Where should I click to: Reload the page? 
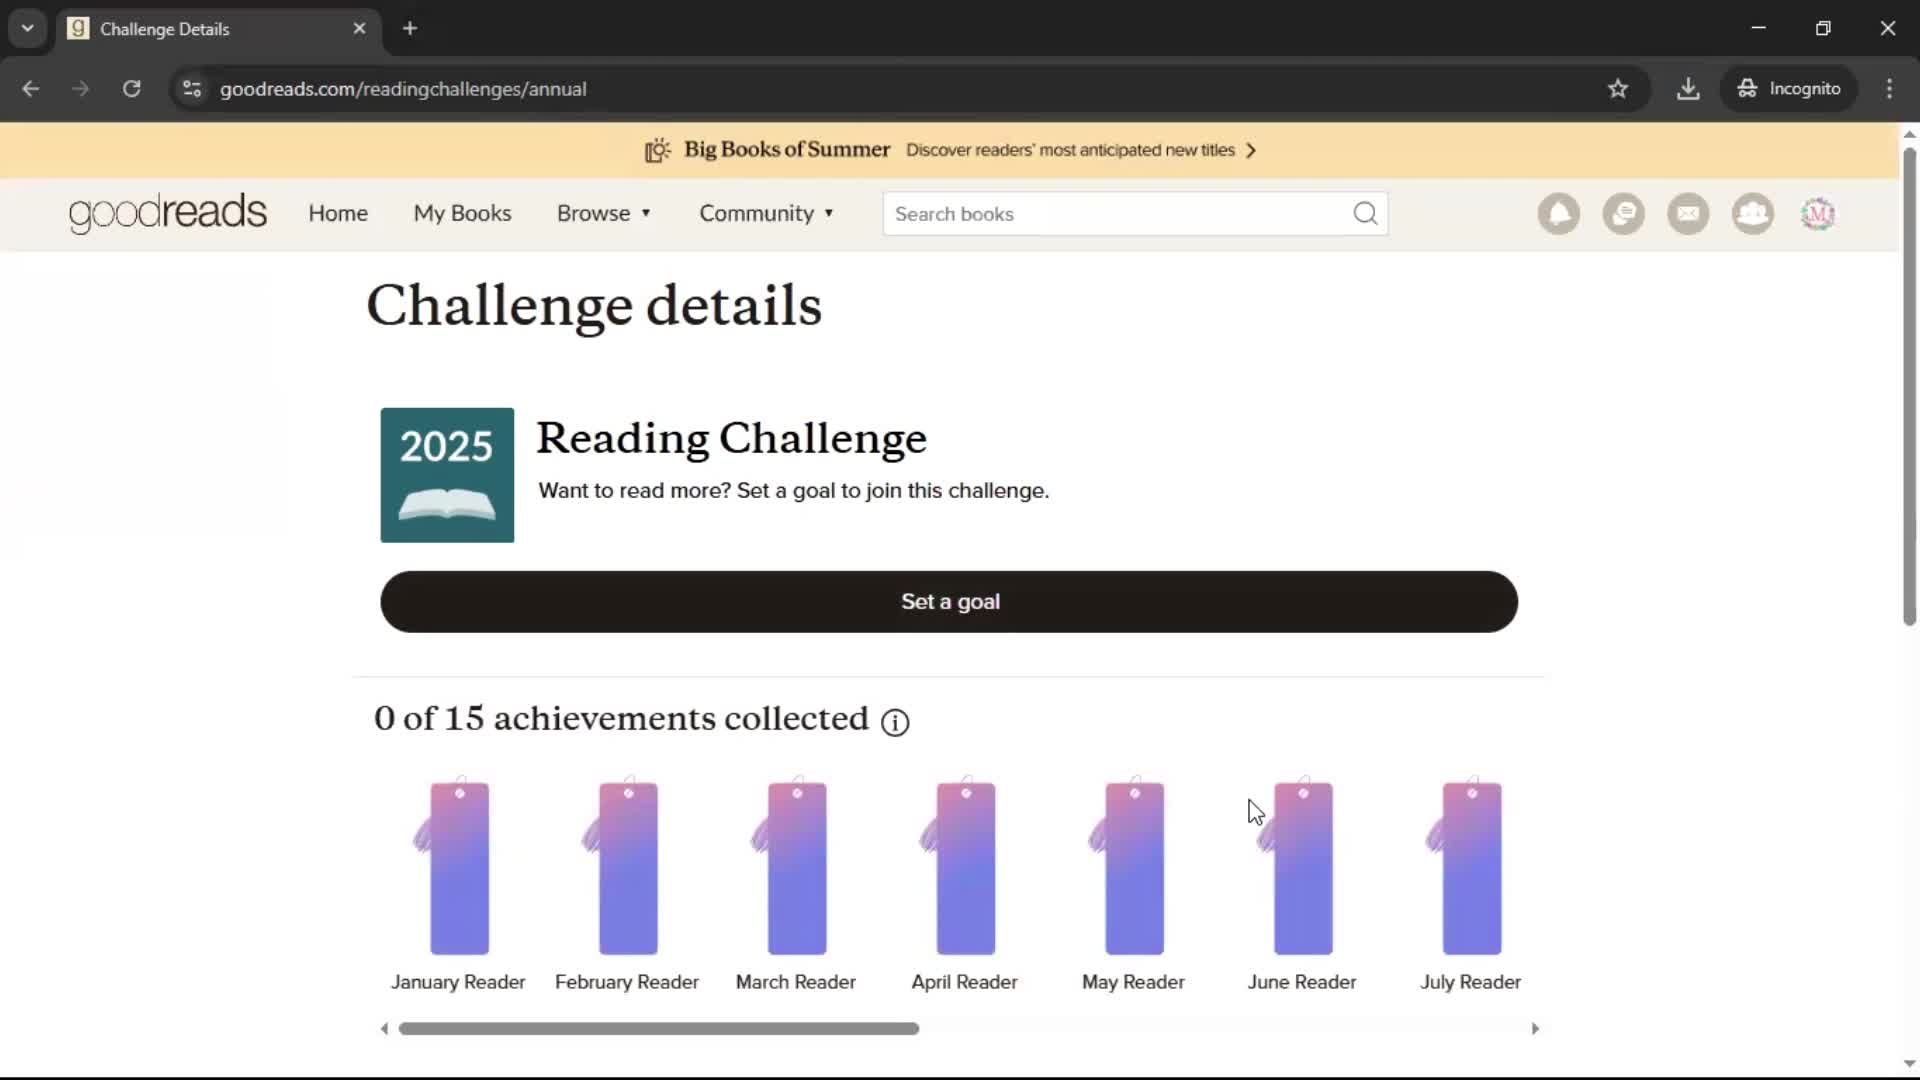pos(132,89)
